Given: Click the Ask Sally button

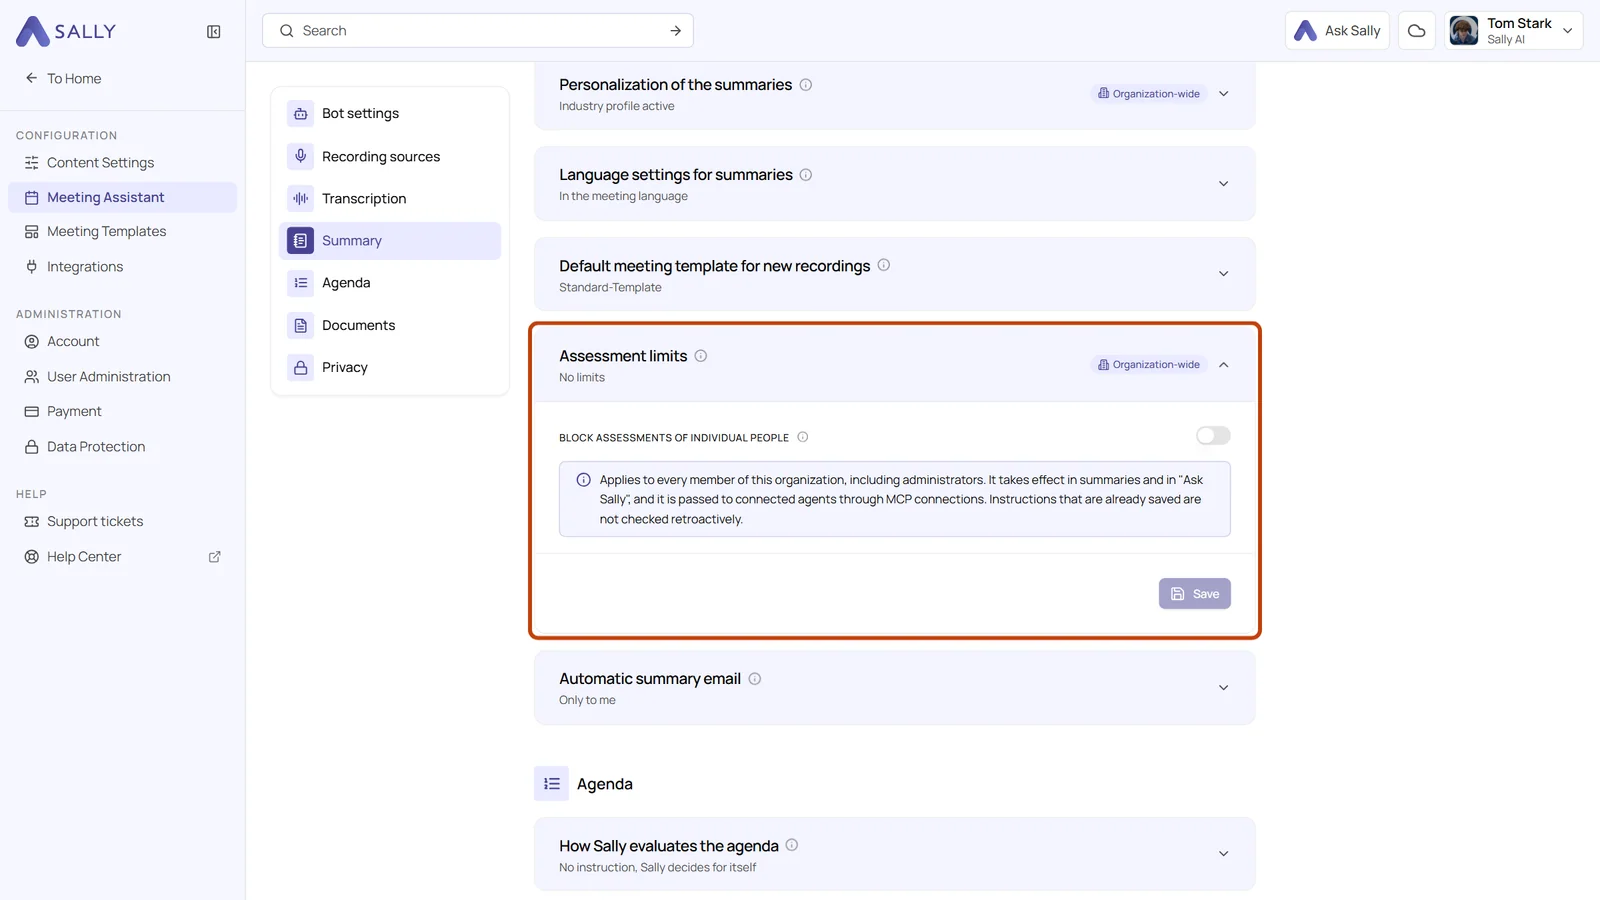Looking at the screenshot, I should click(1337, 31).
